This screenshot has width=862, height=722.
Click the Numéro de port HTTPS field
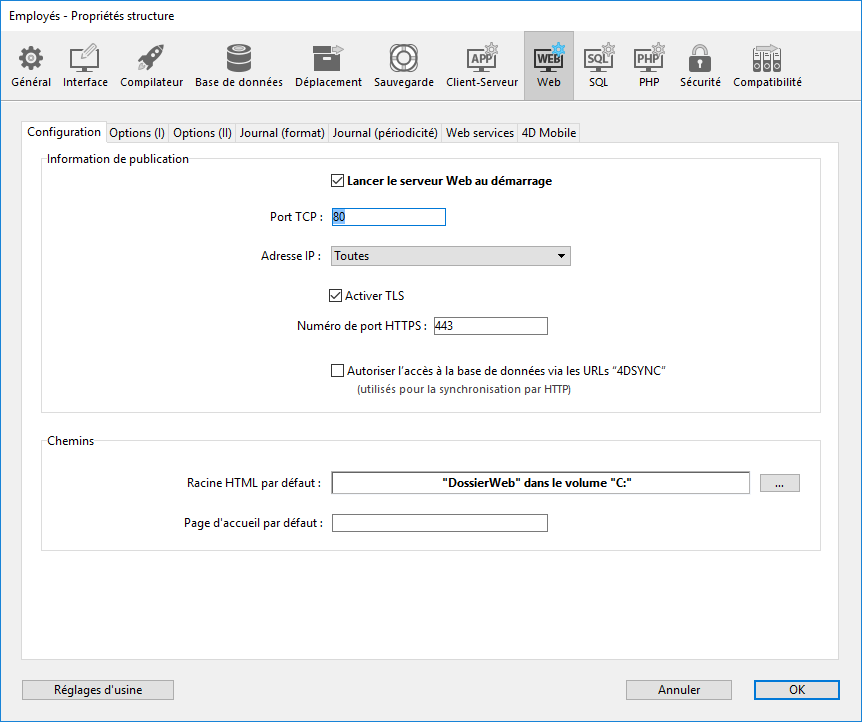490,326
